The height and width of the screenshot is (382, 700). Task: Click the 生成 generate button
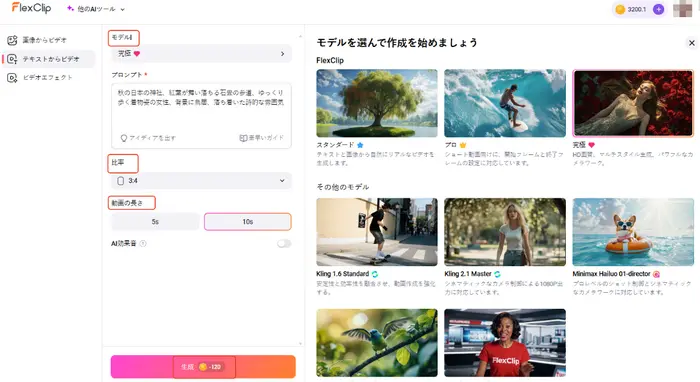tap(203, 367)
